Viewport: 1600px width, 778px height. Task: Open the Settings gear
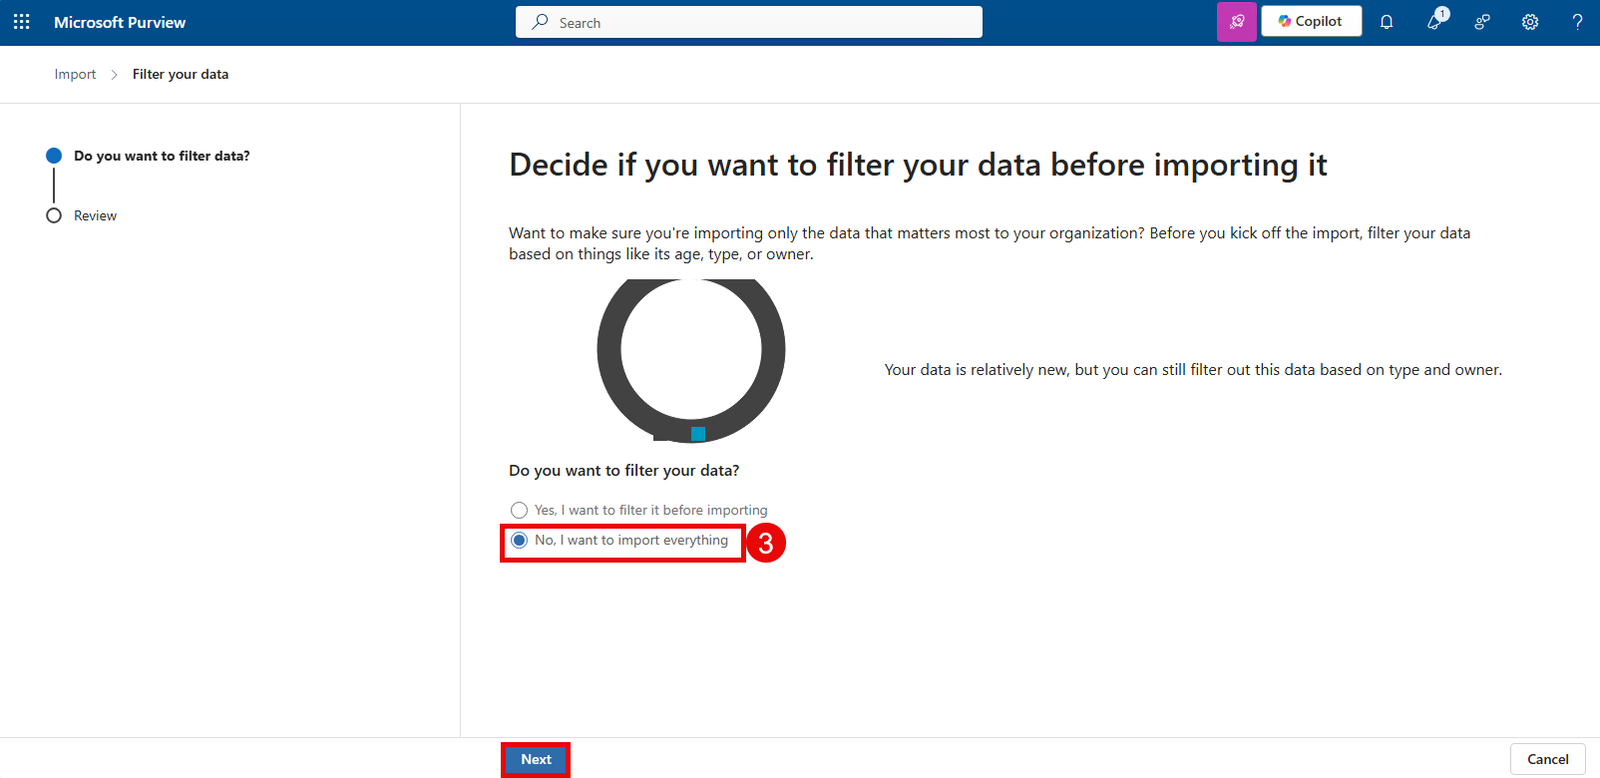(x=1530, y=22)
